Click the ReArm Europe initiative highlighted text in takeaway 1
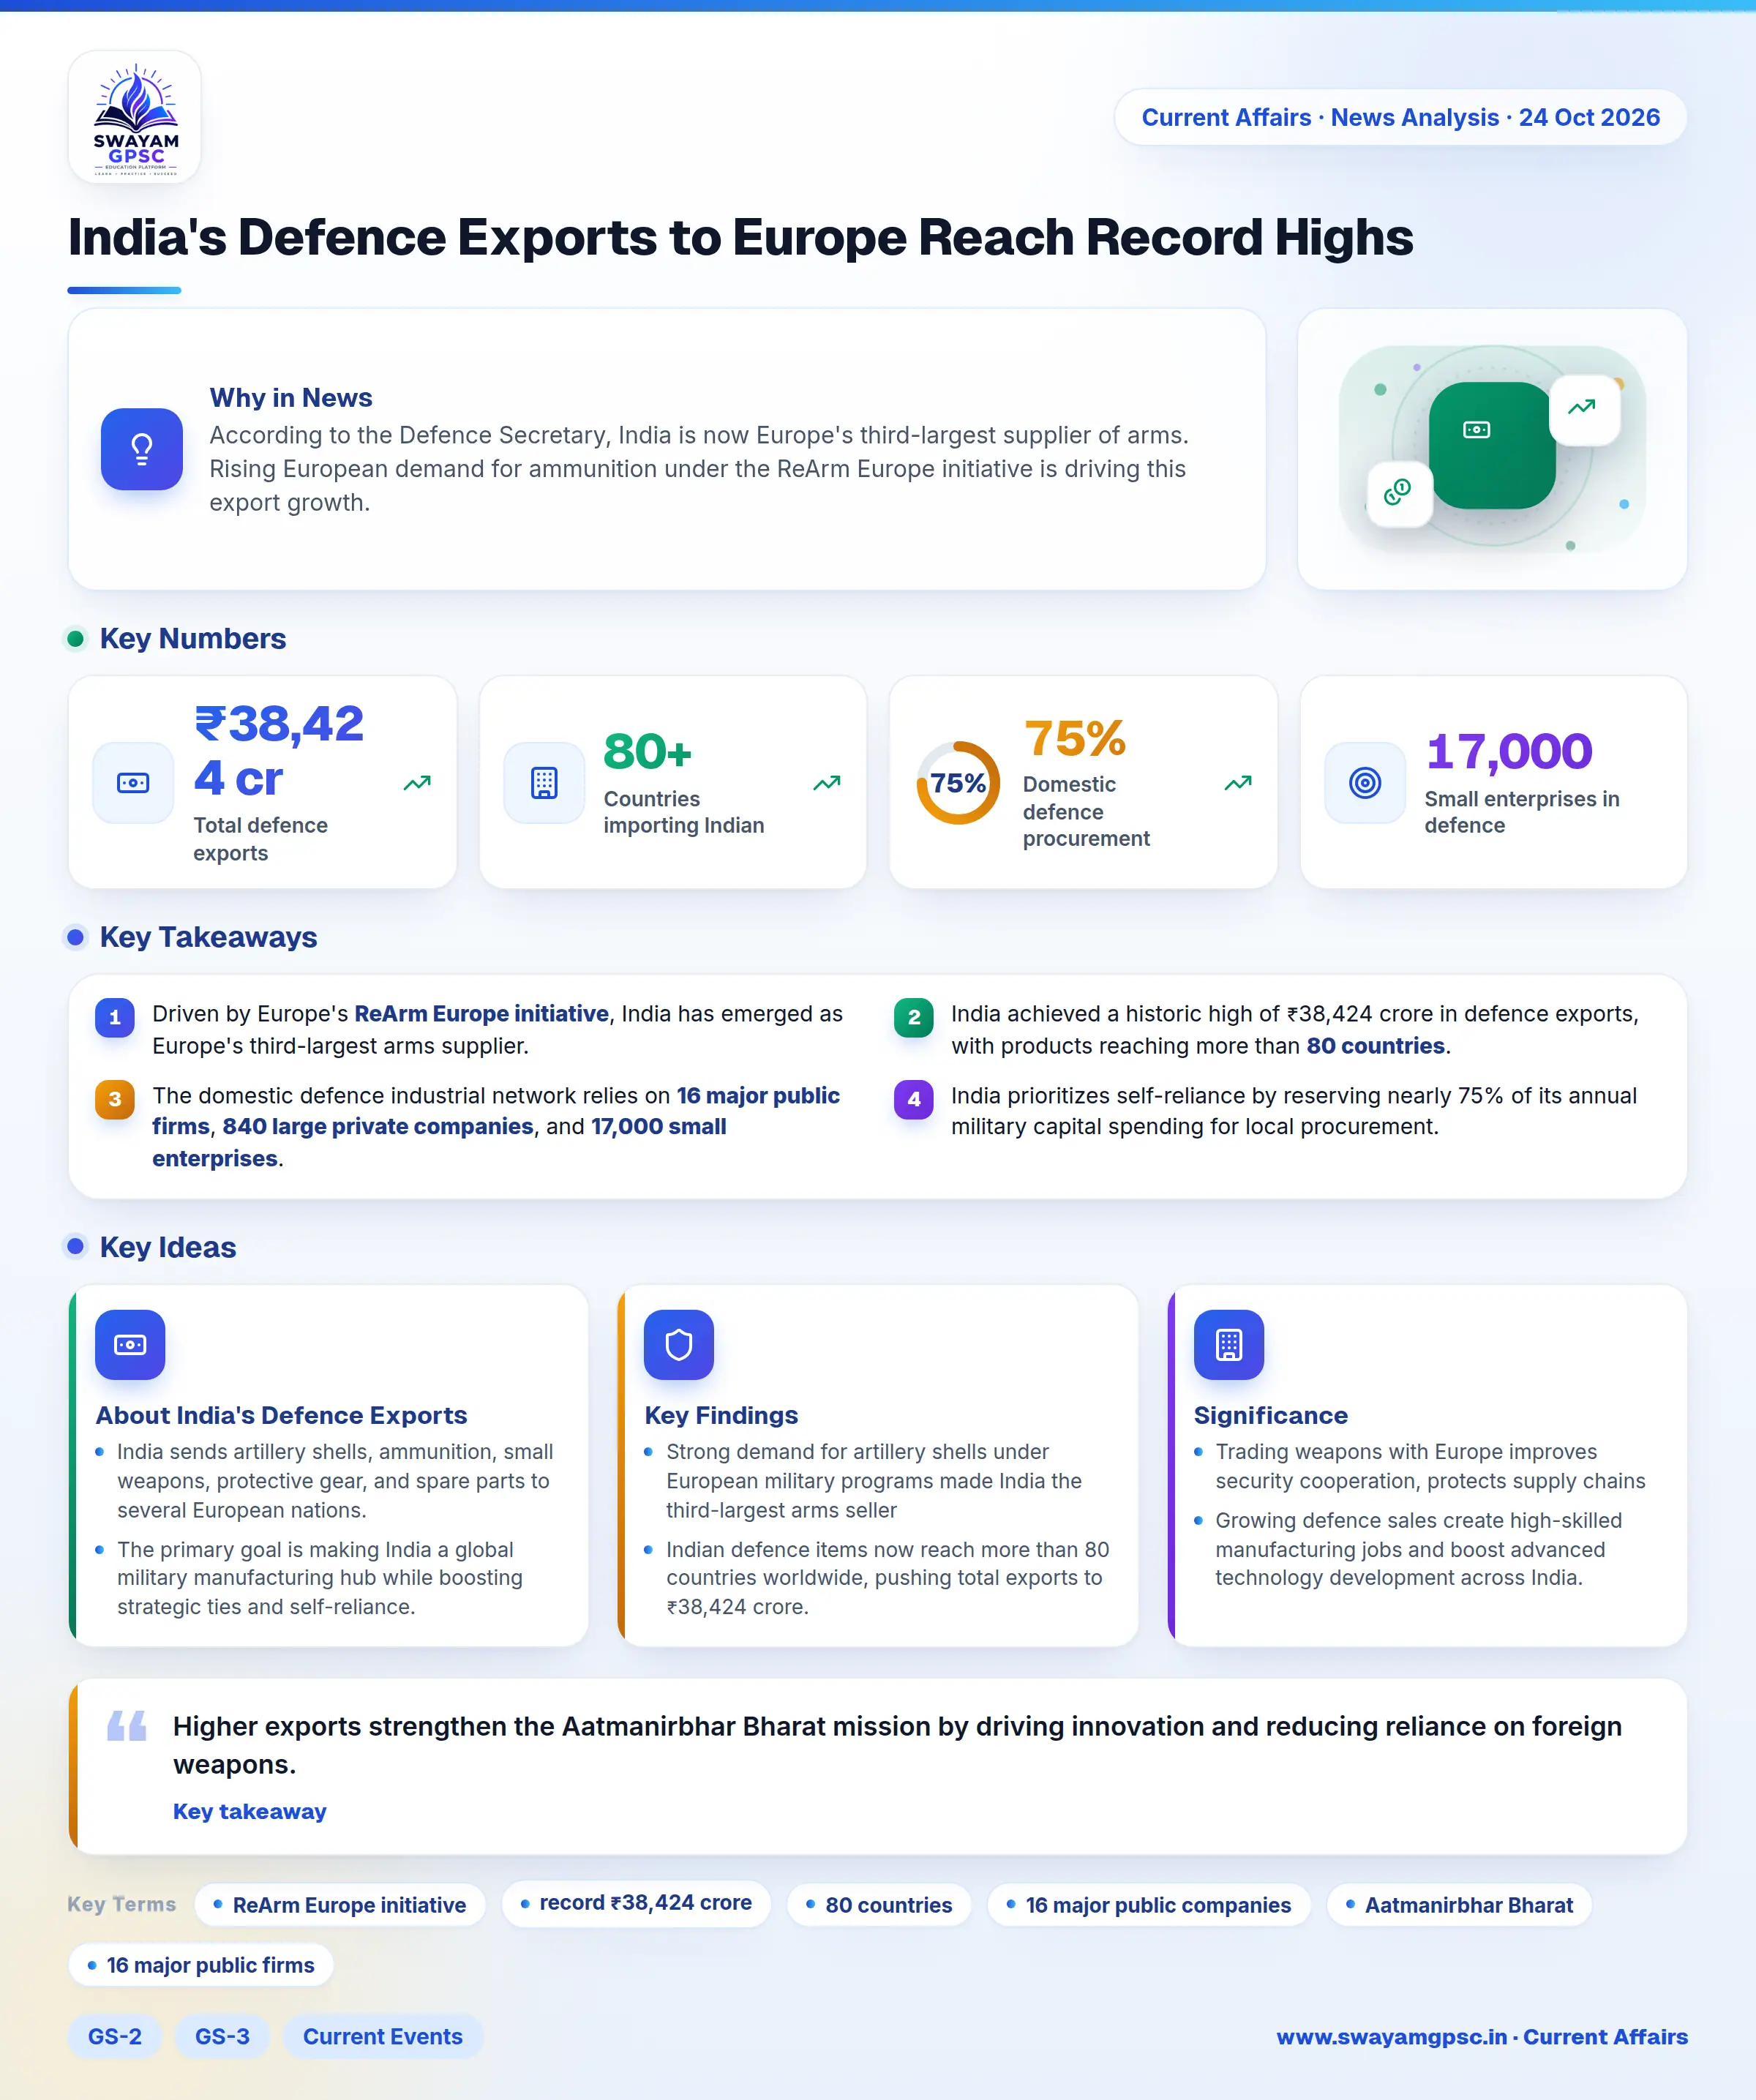The height and width of the screenshot is (2100, 1756). pos(481,1014)
